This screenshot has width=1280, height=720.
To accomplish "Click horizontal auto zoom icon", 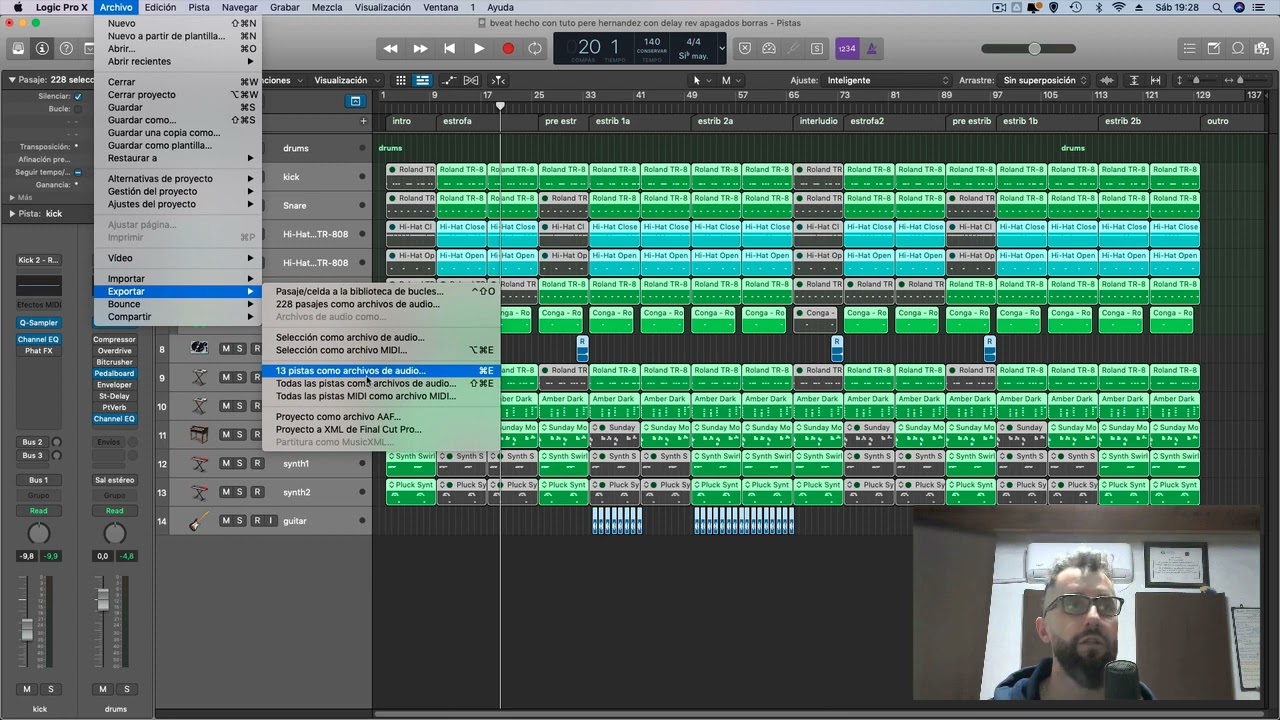I will pos(1153,80).
